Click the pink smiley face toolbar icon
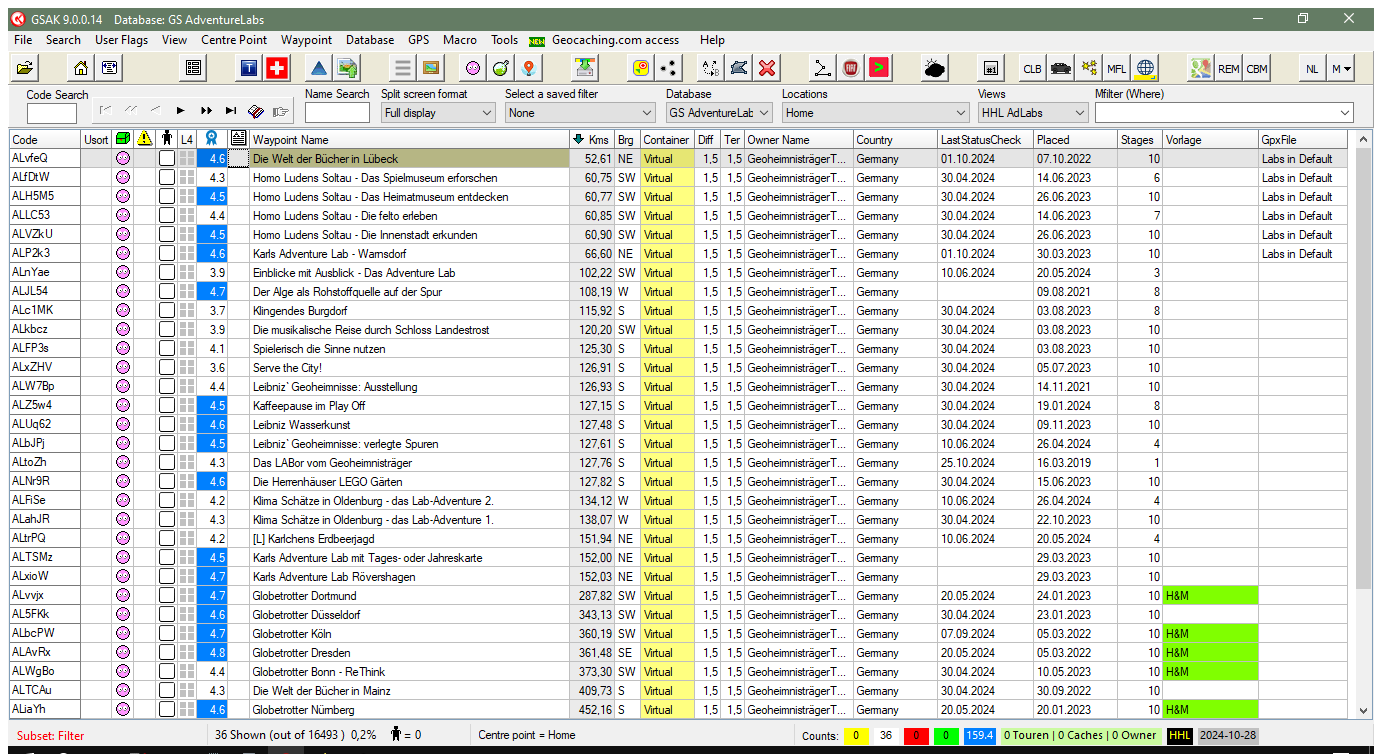The image size is (1382, 754). click(473, 68)
